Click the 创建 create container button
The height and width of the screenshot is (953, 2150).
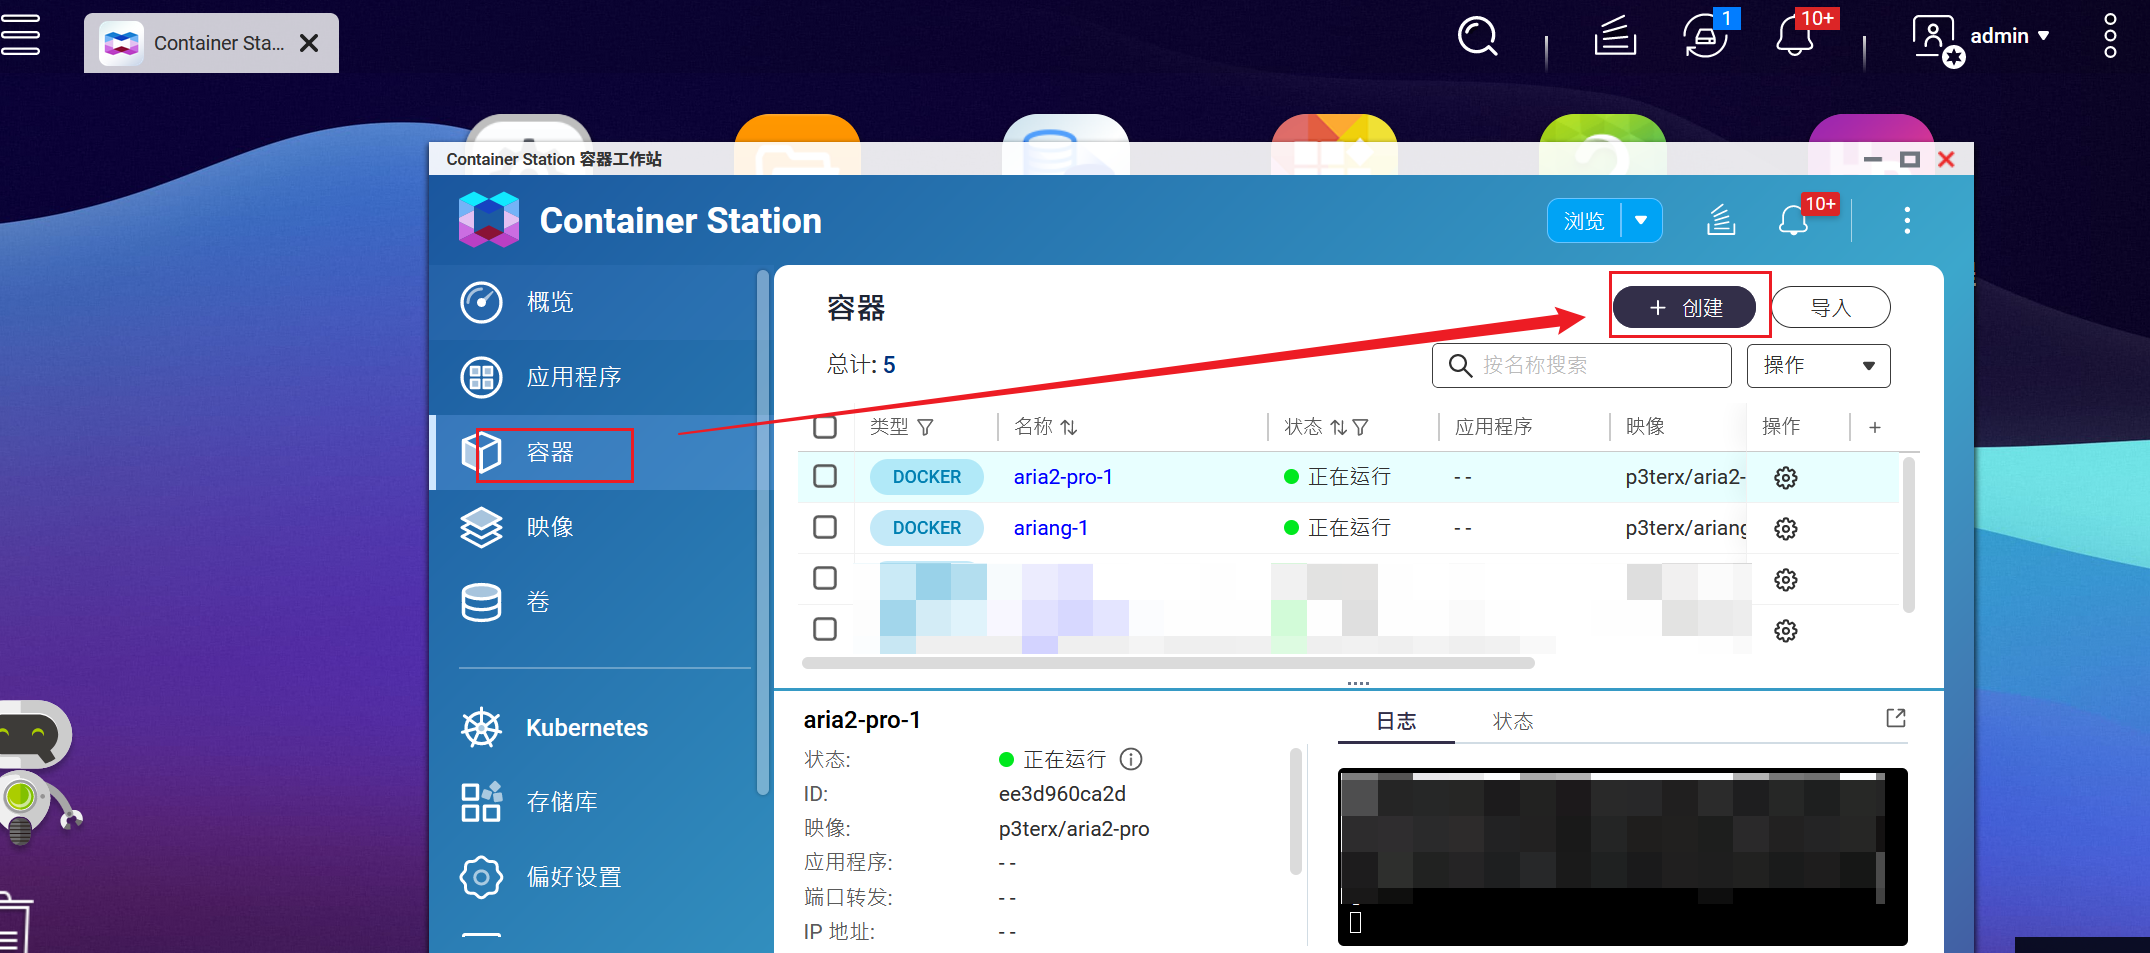(x=1685, y=307)
